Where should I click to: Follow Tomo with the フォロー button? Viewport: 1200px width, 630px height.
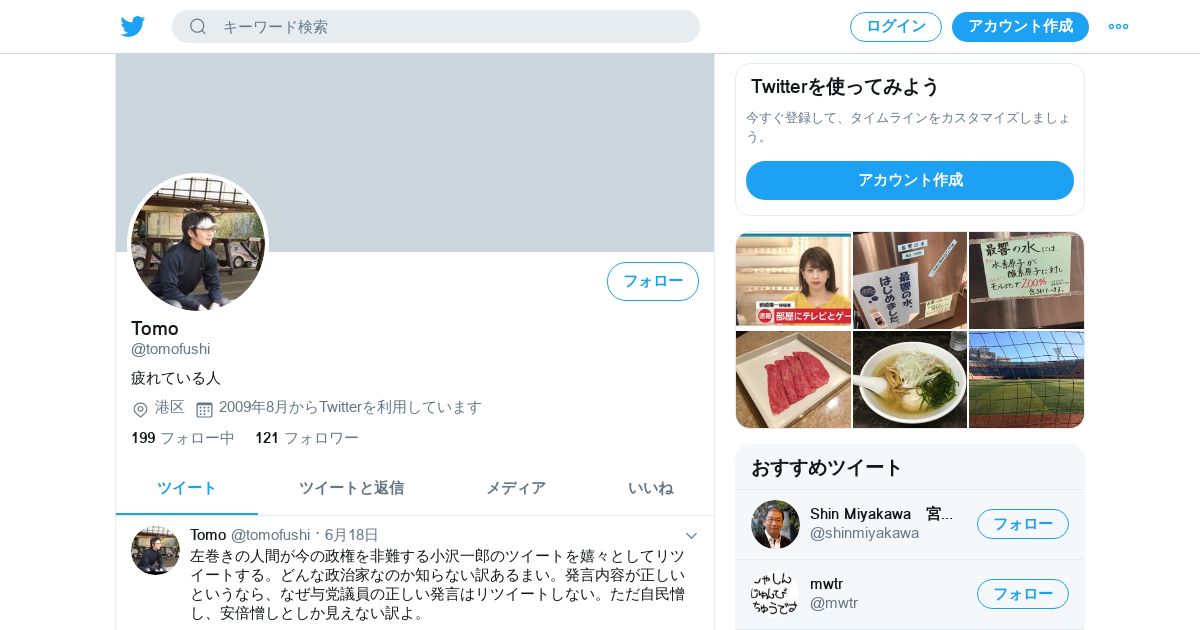click(x=653, y=281)
